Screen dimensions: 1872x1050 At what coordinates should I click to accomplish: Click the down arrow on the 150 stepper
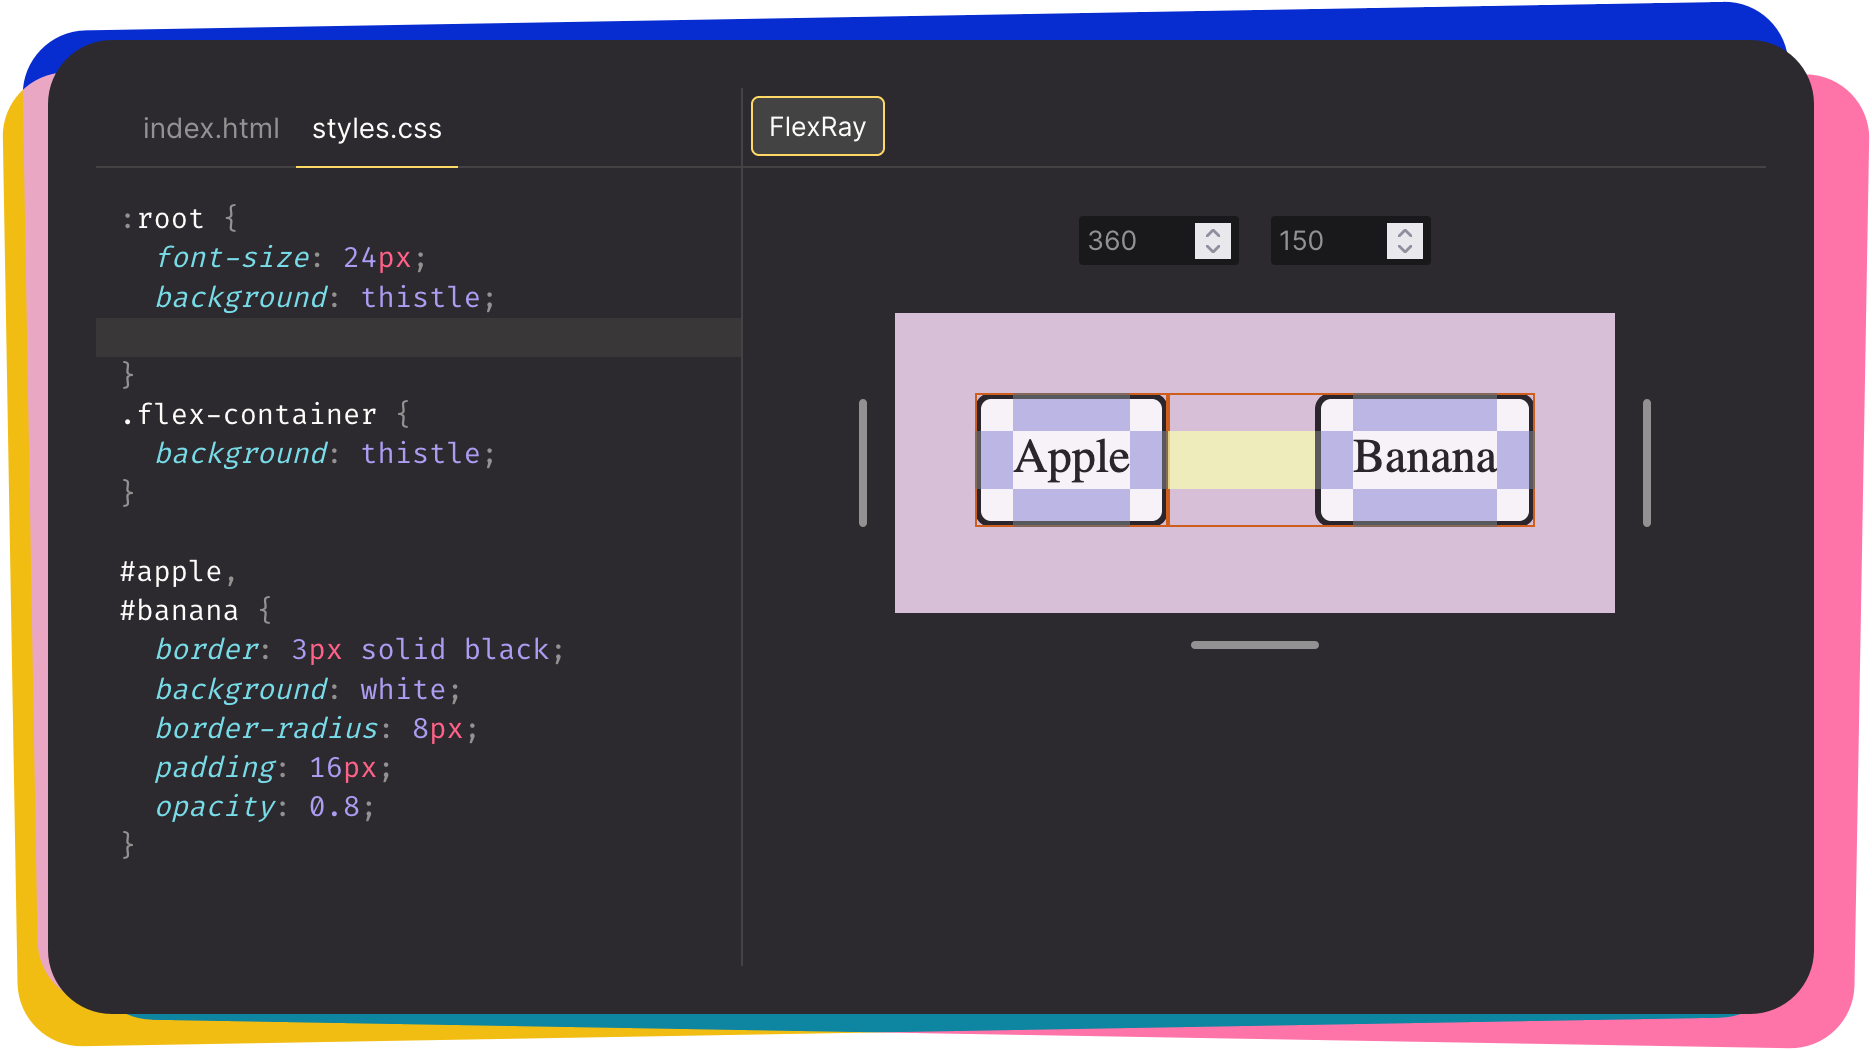tap(1403, 249)
